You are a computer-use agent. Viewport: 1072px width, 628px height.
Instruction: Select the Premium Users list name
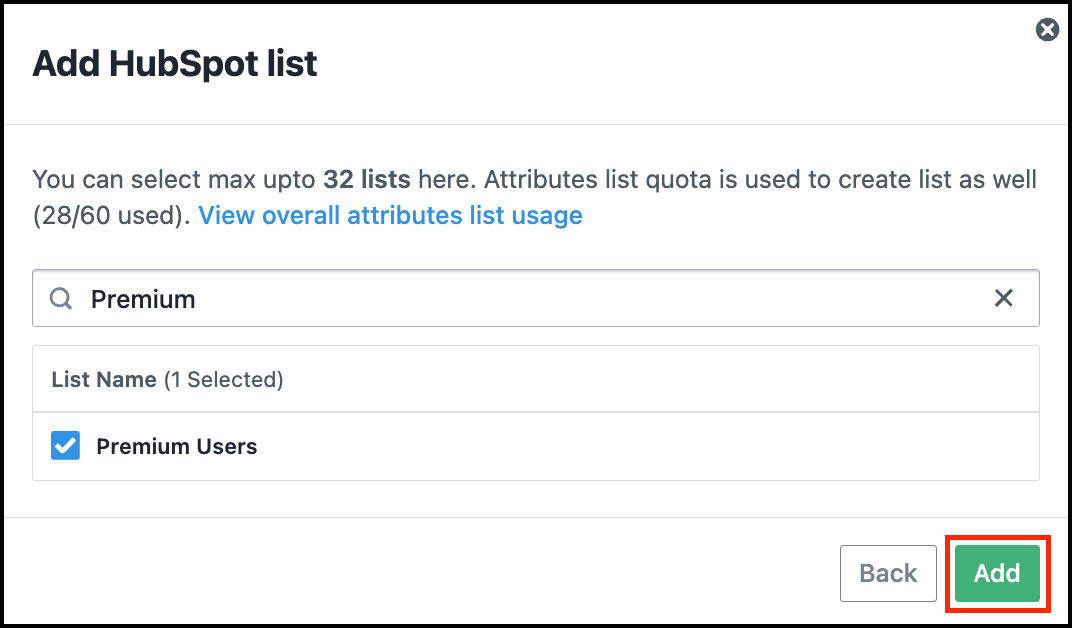(176, 446)
